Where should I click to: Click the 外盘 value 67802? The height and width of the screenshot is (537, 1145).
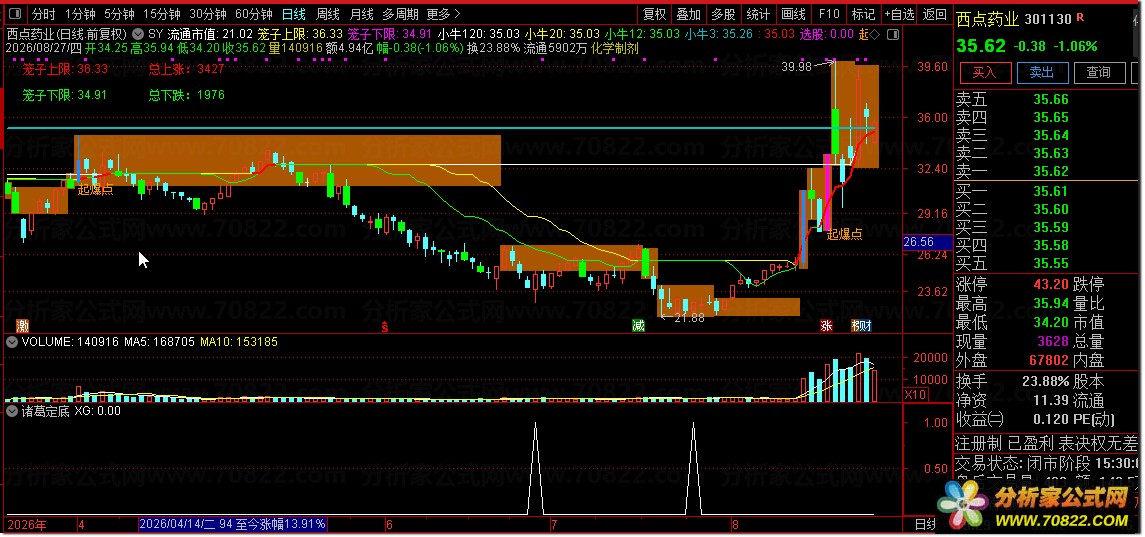[x=1049, y=360]
